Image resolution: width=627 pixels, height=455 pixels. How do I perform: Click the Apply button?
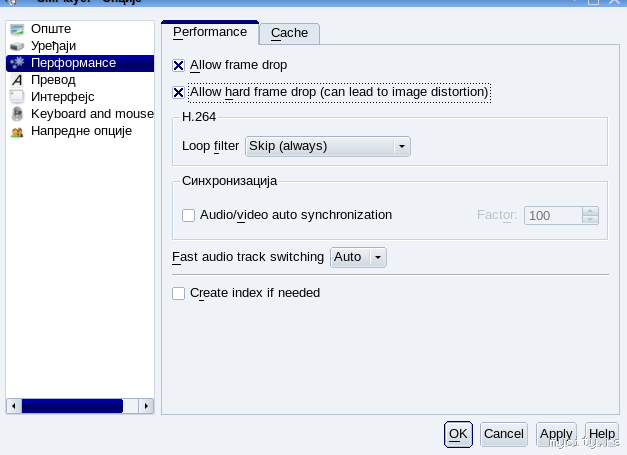[x=556, y=433]
